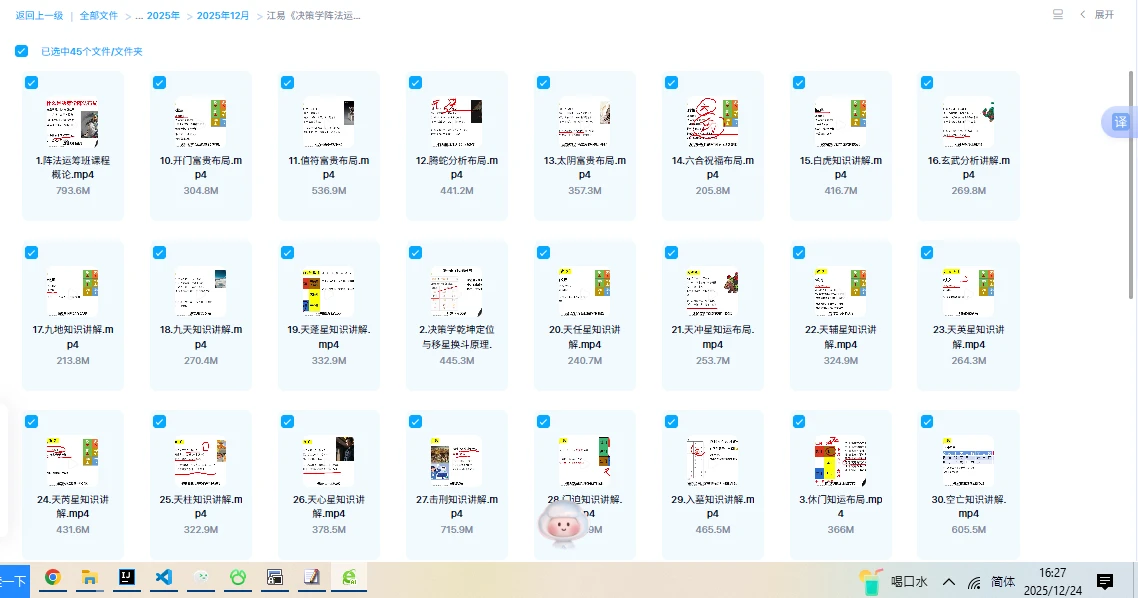Viewport: 1138px width, 598px height.
Task: Go to 全部文件 in breadcrumb
Action: [98, 16]
